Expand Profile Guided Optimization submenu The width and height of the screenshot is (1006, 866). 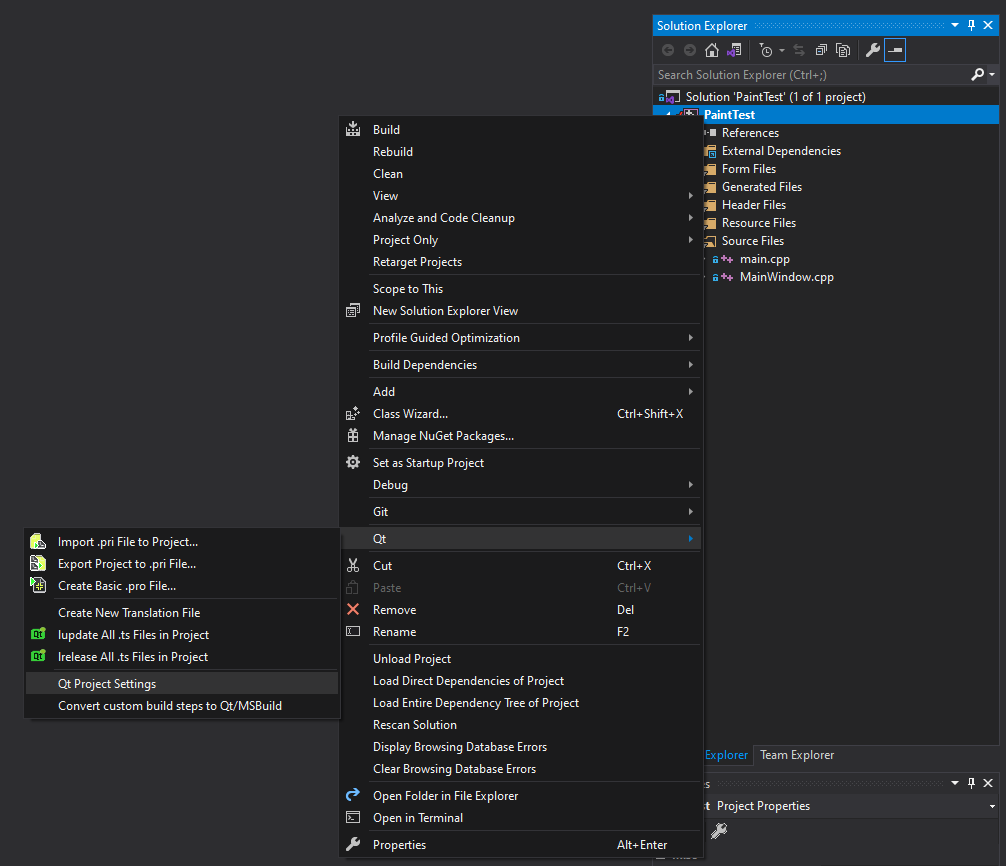521,338
